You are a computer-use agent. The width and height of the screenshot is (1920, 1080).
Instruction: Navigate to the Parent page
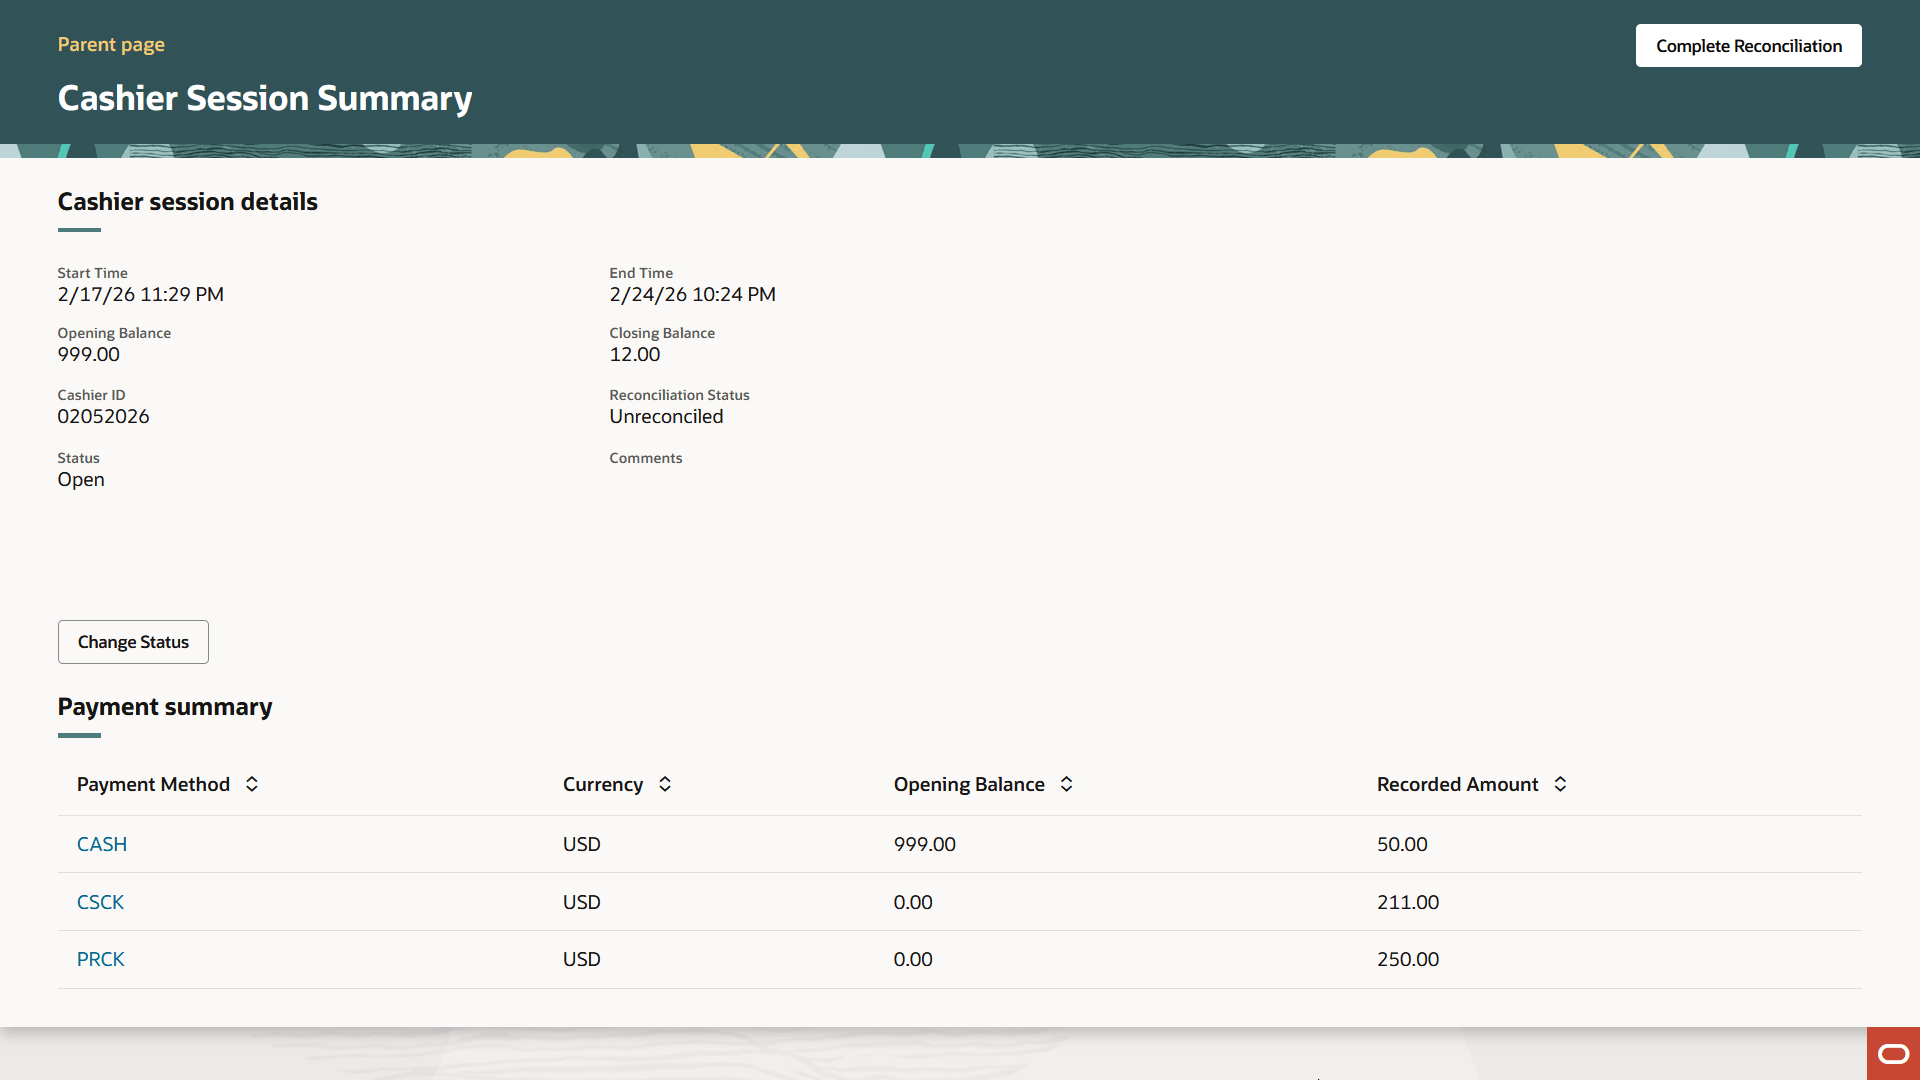click(x=111, y=44)
